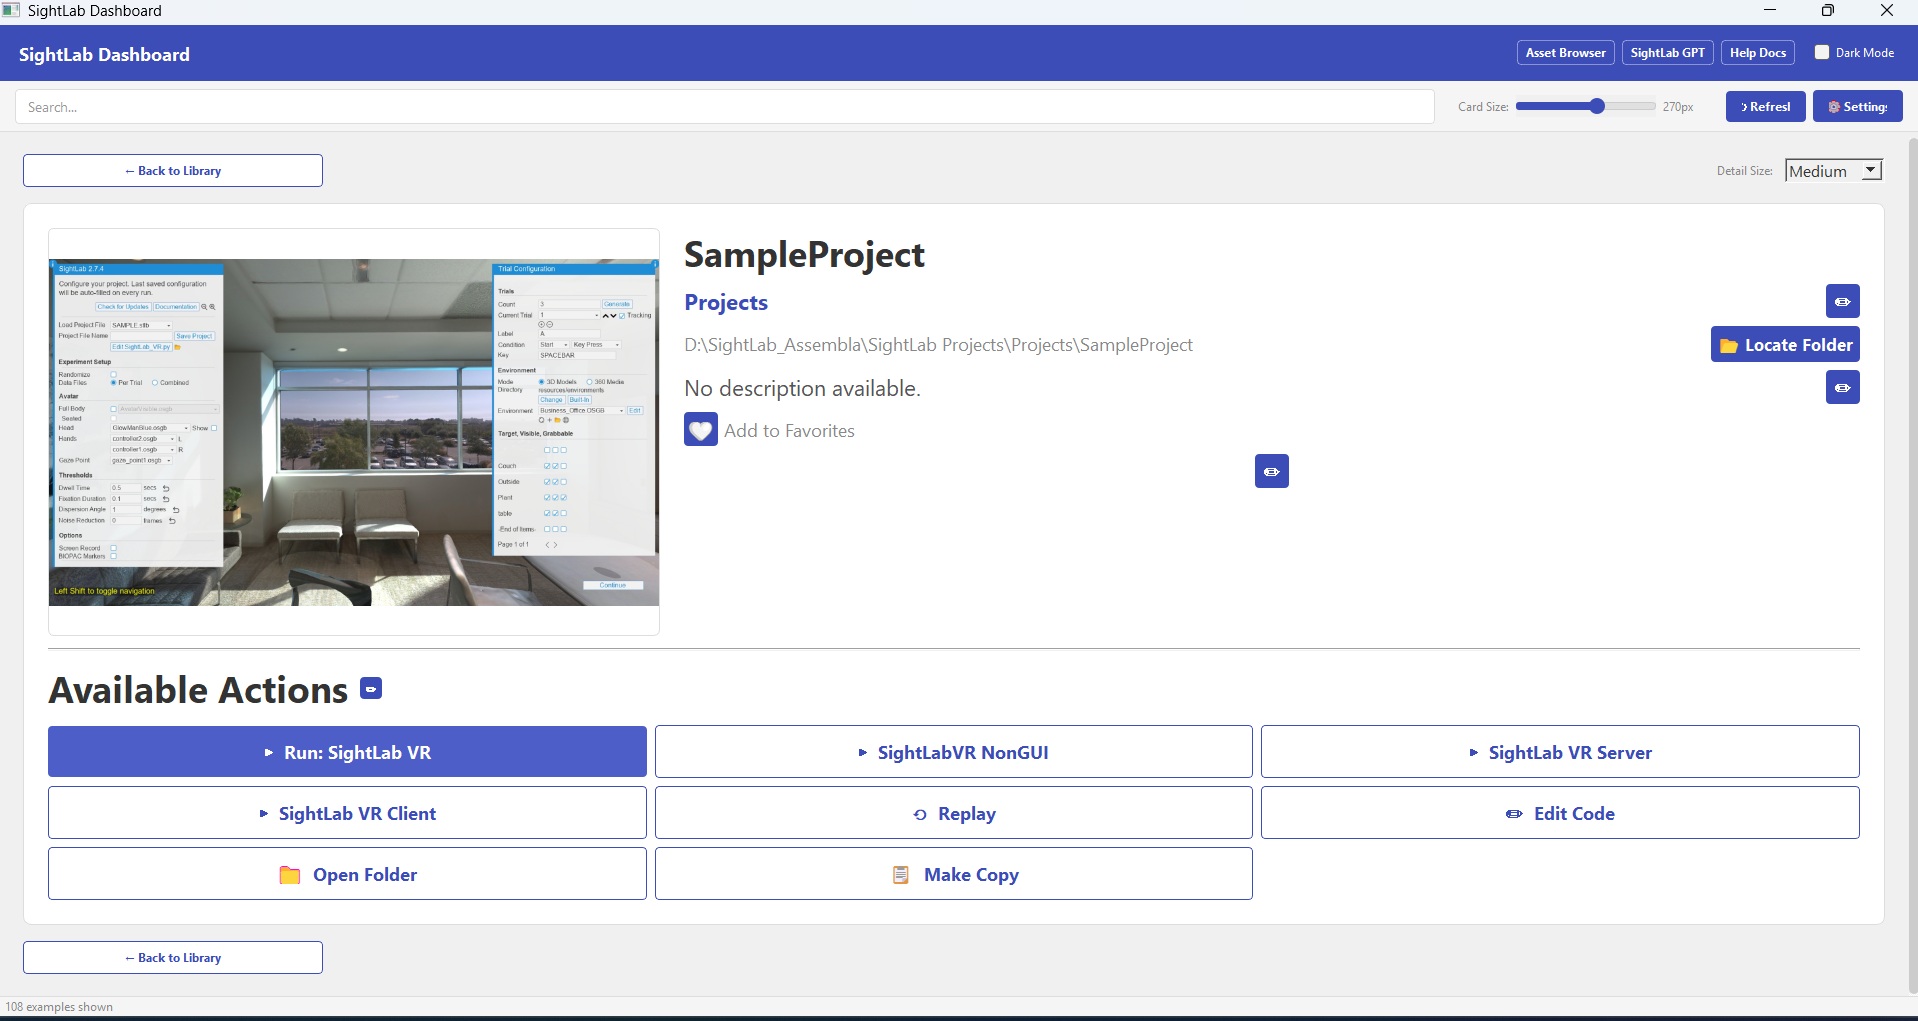Screen dimensions: 1918x1021
Task: Click the Run: SightLab VR button
Action: (347, 752)
